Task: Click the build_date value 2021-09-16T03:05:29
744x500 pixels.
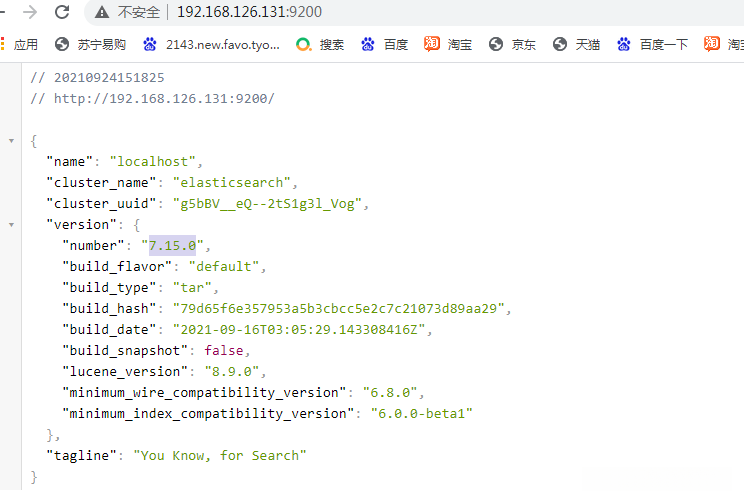Action: pos(299,330)
